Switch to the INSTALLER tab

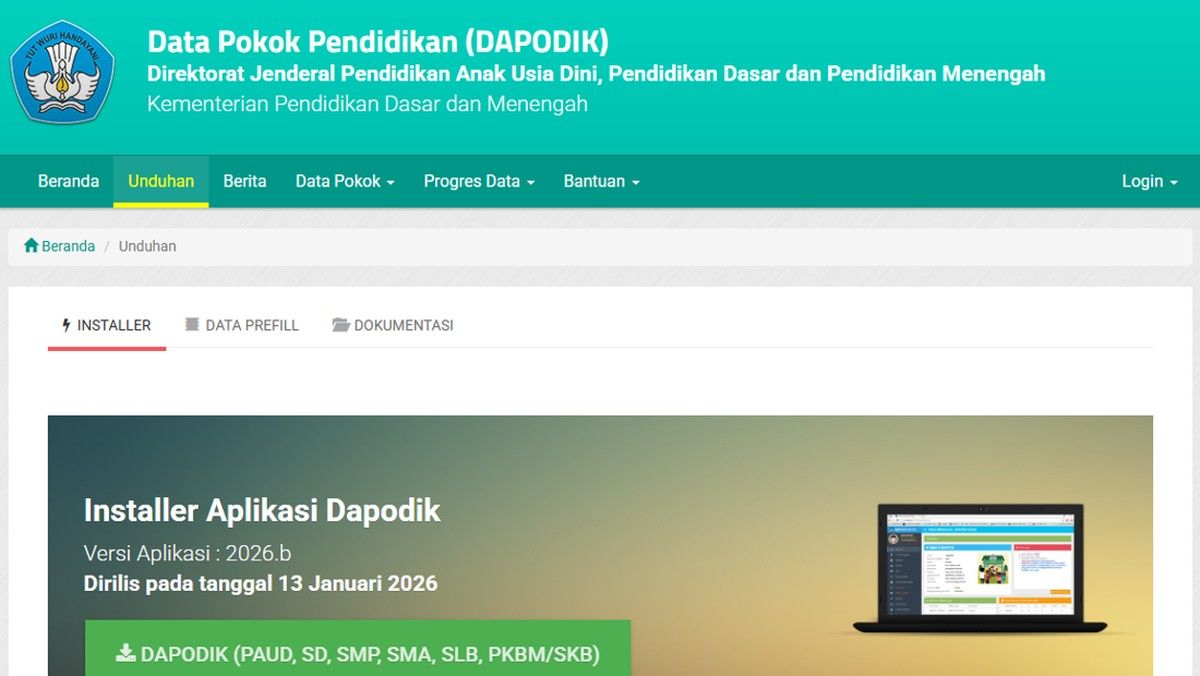click(x=107, y=325)
